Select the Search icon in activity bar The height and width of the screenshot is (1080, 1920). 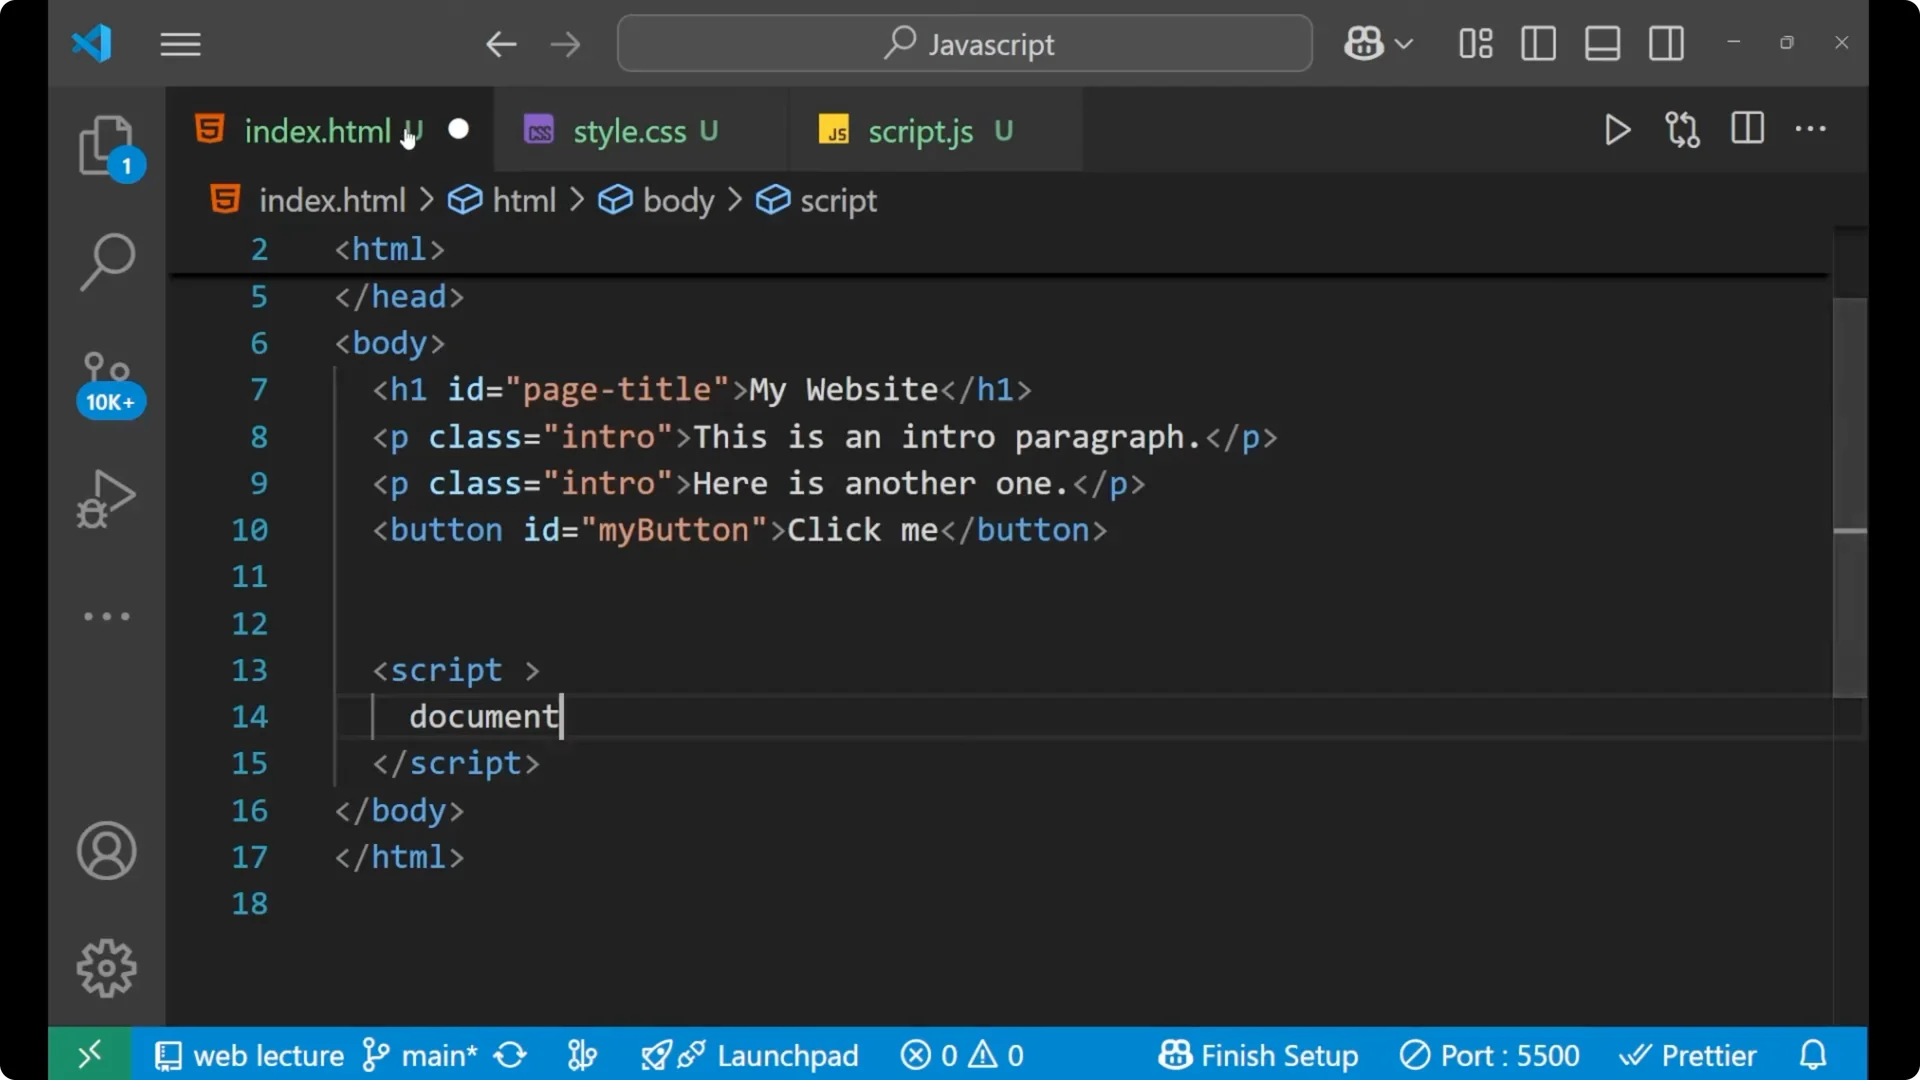tap(107, 261)
